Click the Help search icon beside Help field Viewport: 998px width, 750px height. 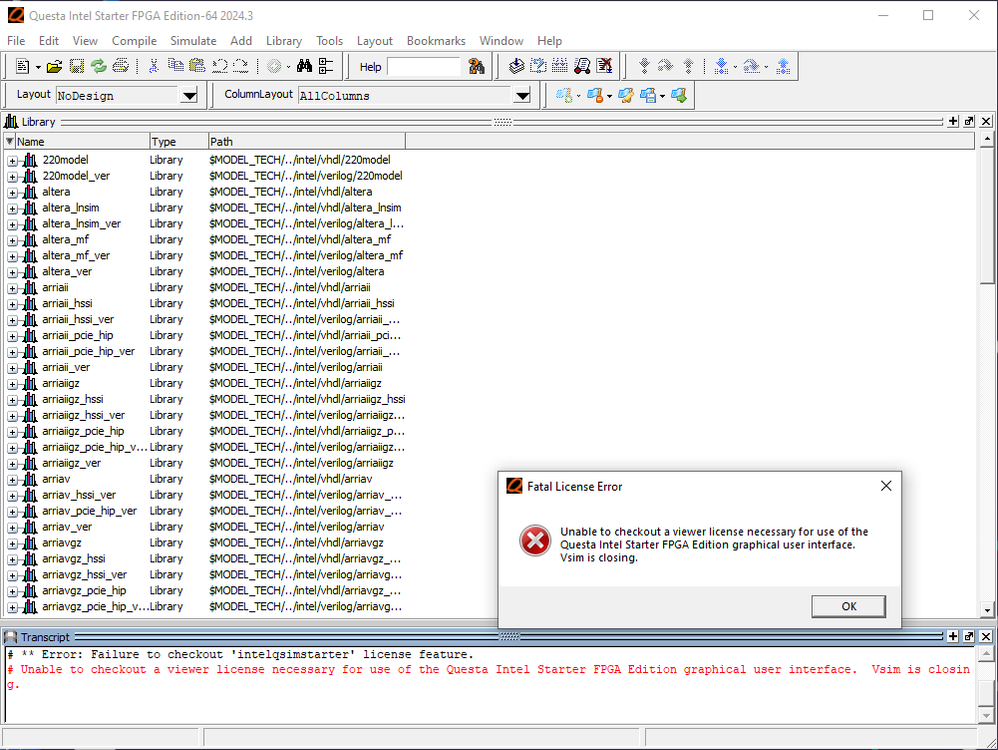(x=476, y=66)
